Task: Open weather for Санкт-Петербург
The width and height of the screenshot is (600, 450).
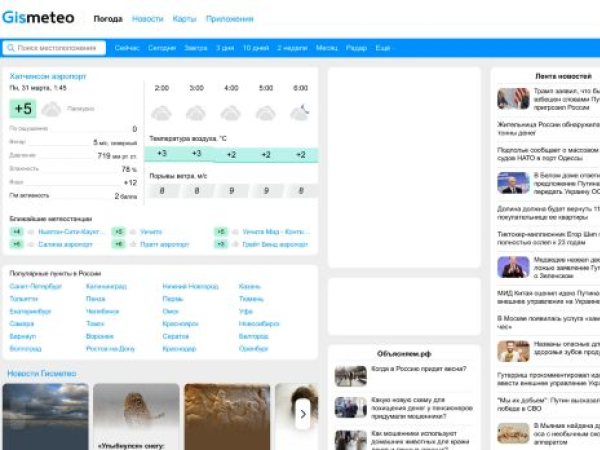Action: click(x=35, y=286)
